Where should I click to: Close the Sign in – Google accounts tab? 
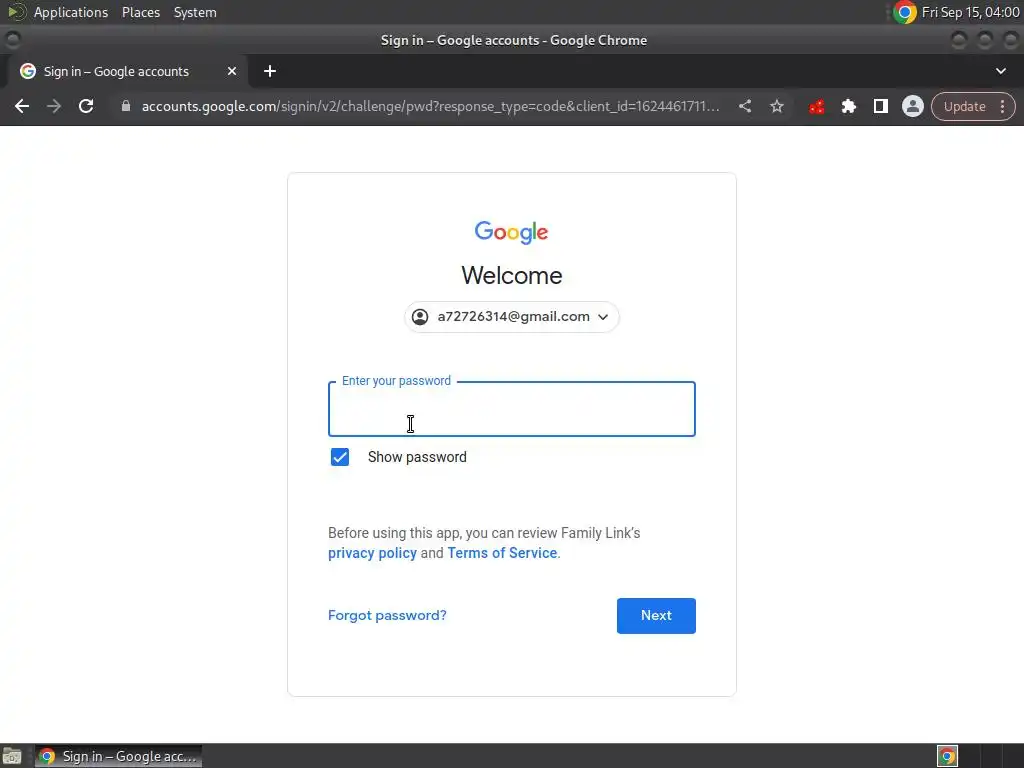232,71
